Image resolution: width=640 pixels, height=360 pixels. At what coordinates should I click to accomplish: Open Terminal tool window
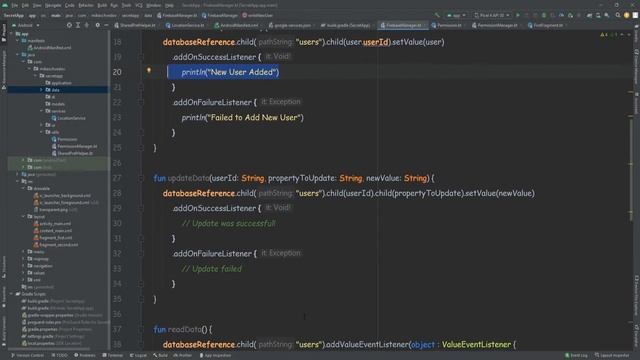[x=113, y=356]
